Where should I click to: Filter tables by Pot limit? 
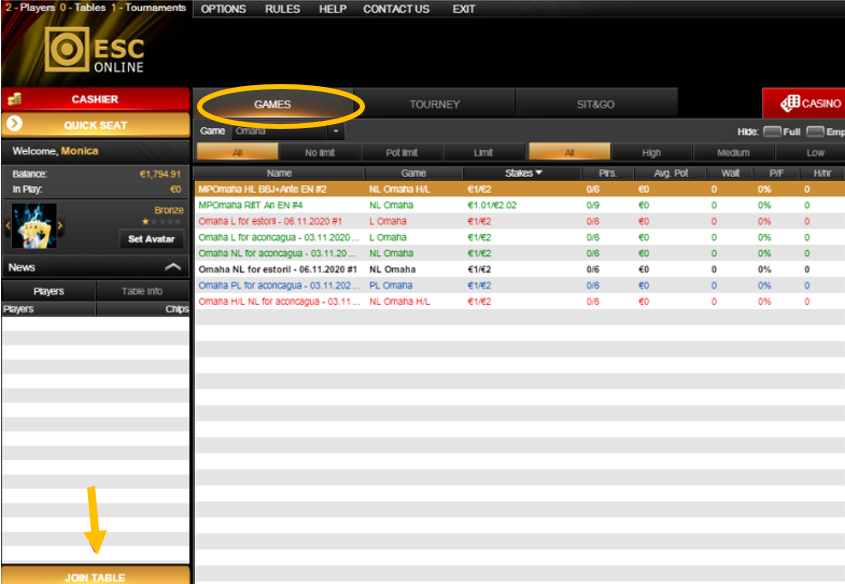pos(401,152)
